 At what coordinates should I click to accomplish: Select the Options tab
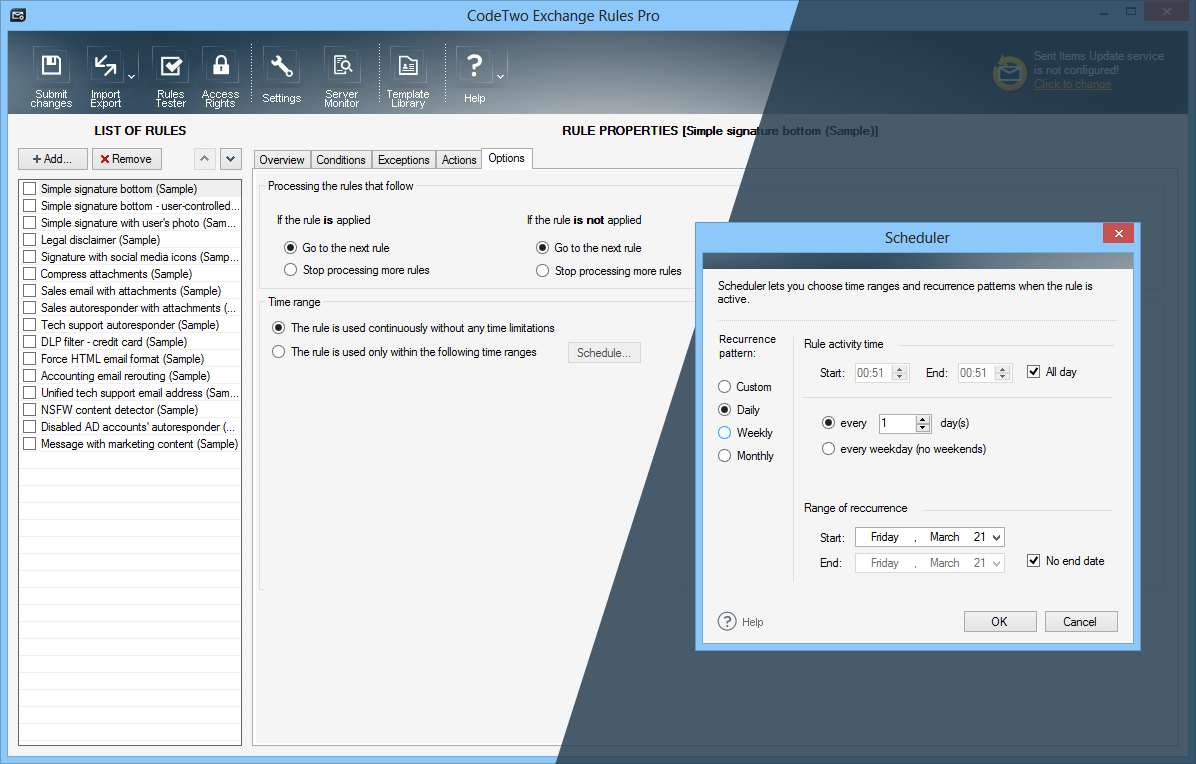(x=506, y=158)
